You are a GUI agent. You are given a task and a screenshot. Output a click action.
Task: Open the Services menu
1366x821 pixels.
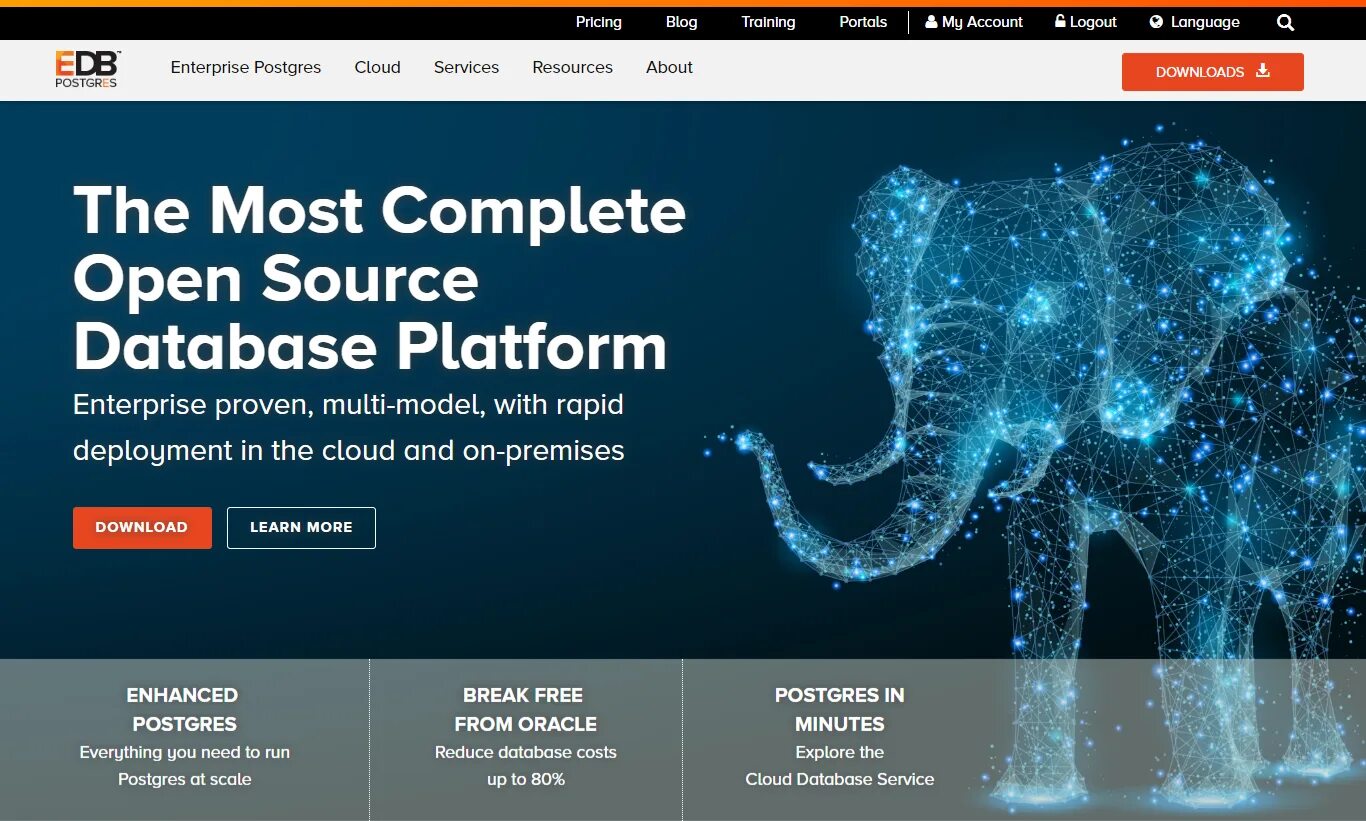pos(466,67)
